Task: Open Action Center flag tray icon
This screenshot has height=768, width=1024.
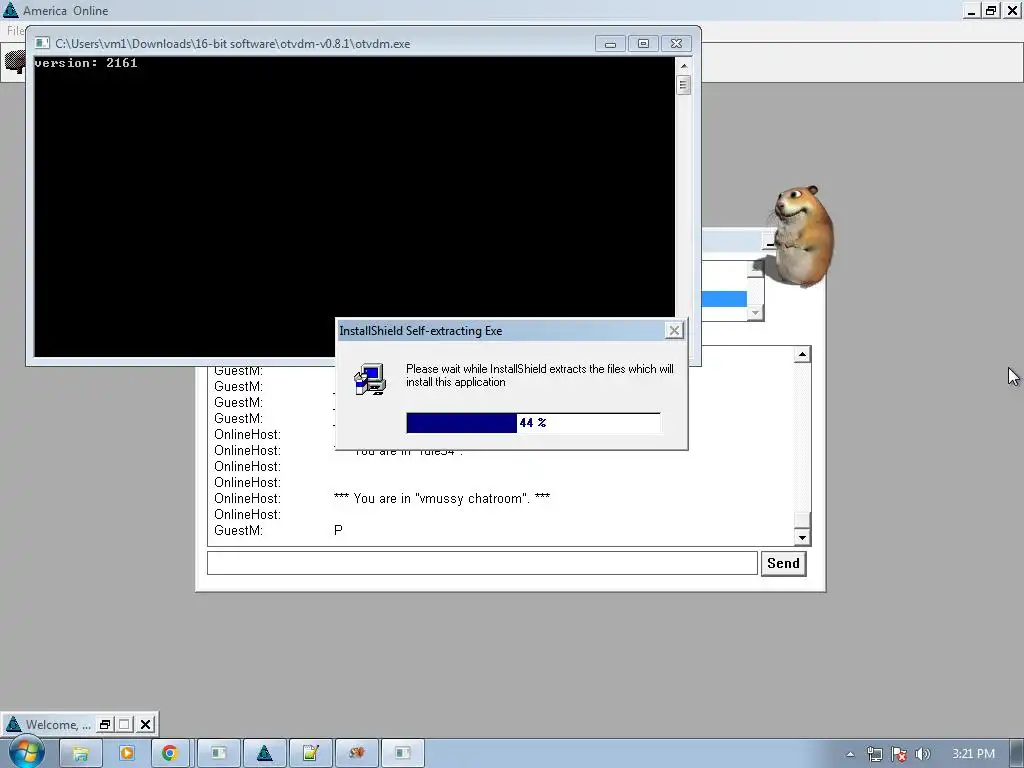Action: pyautogui.click(x=899, y=754)
